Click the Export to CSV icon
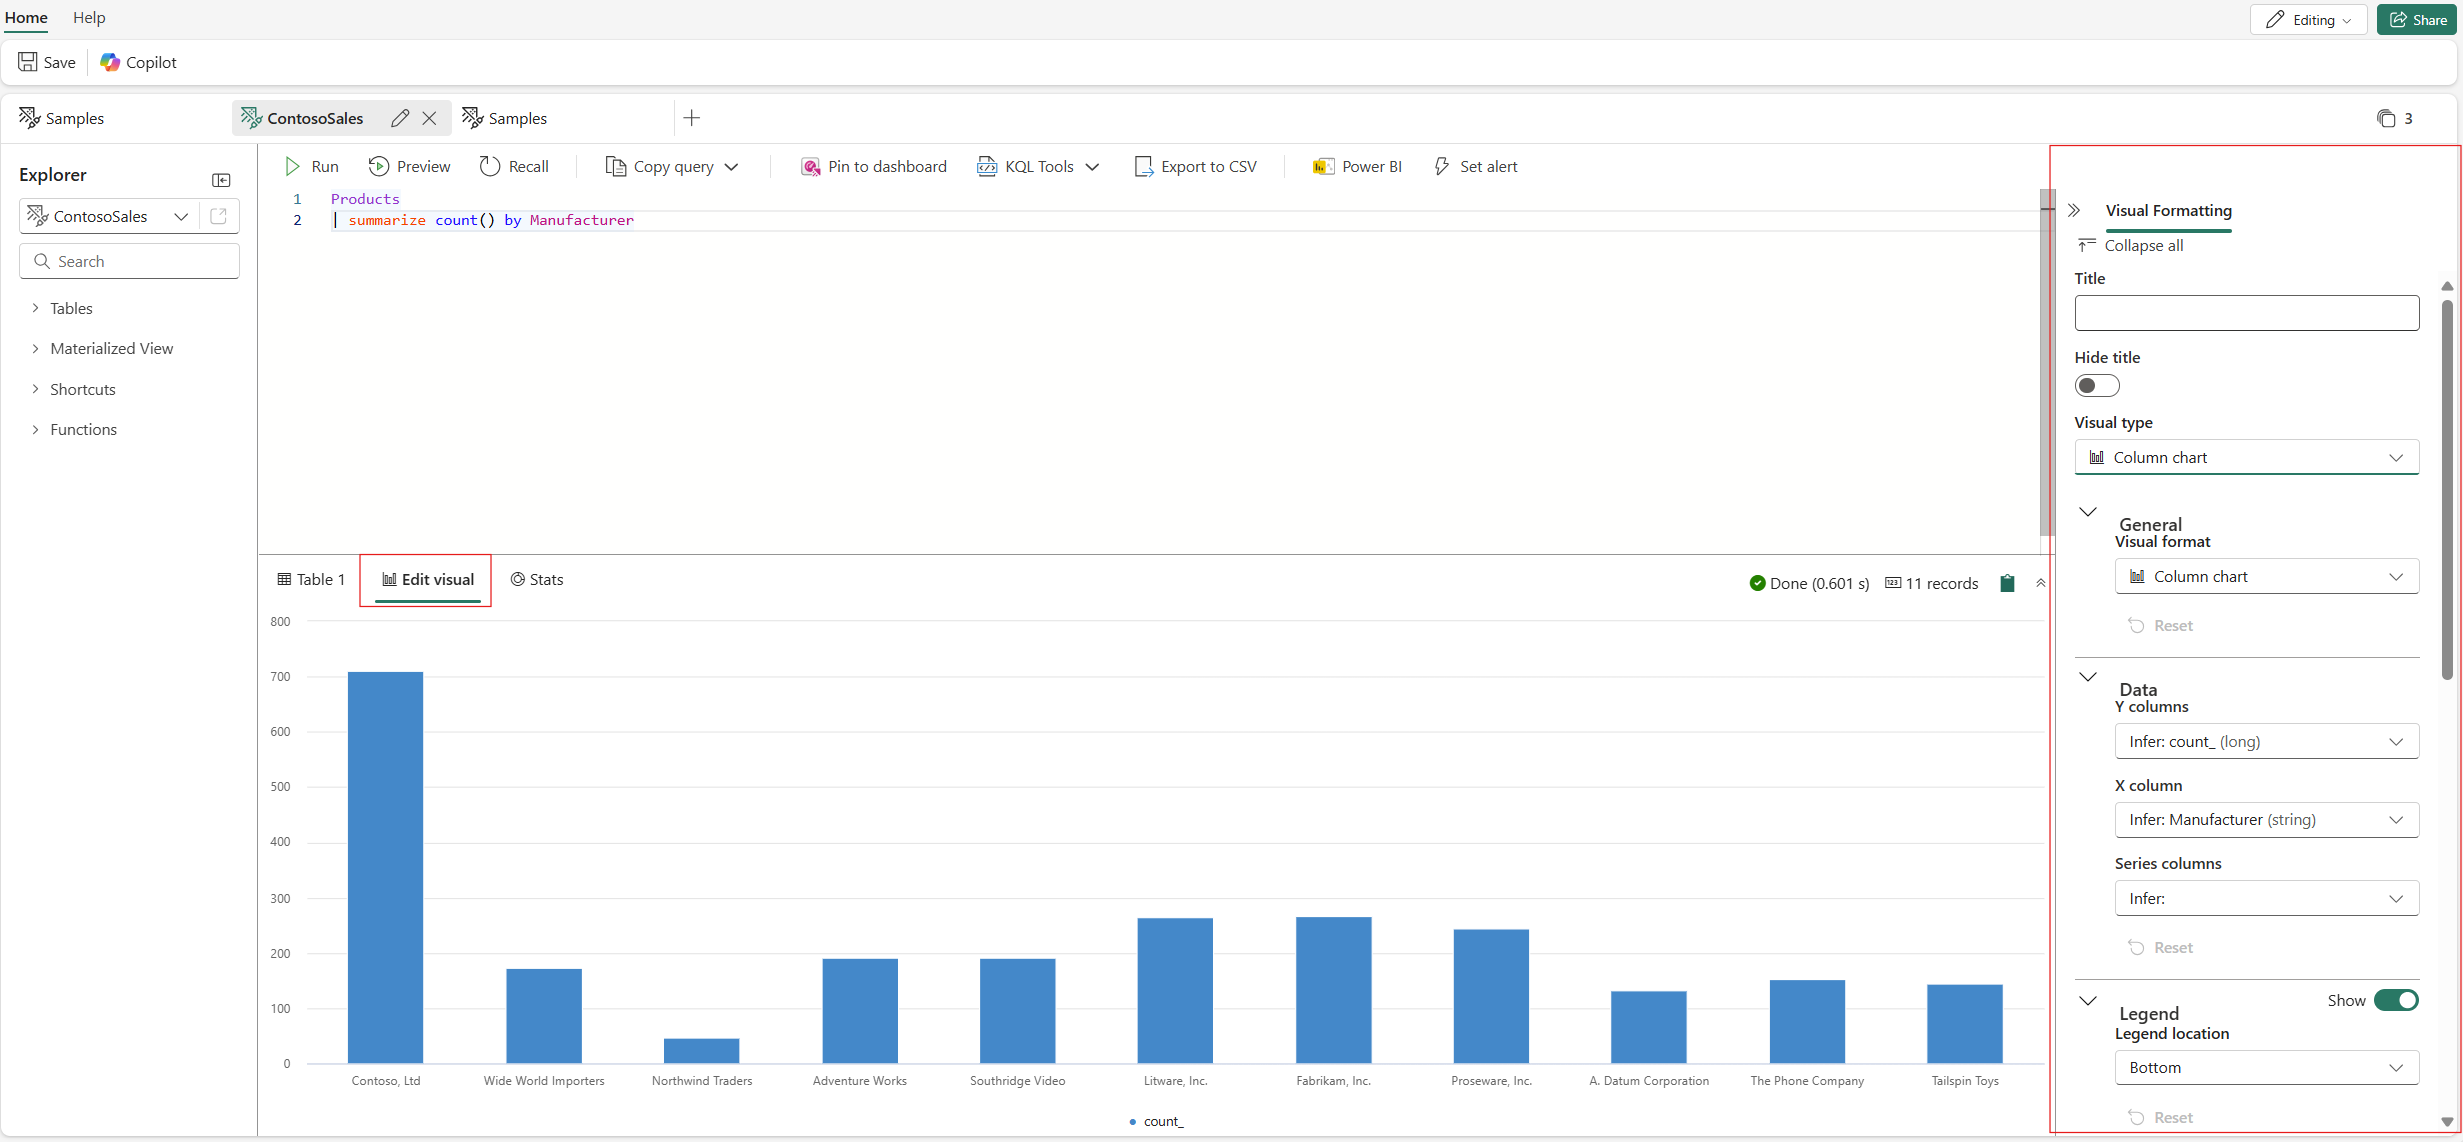 tap(1143, 166)
